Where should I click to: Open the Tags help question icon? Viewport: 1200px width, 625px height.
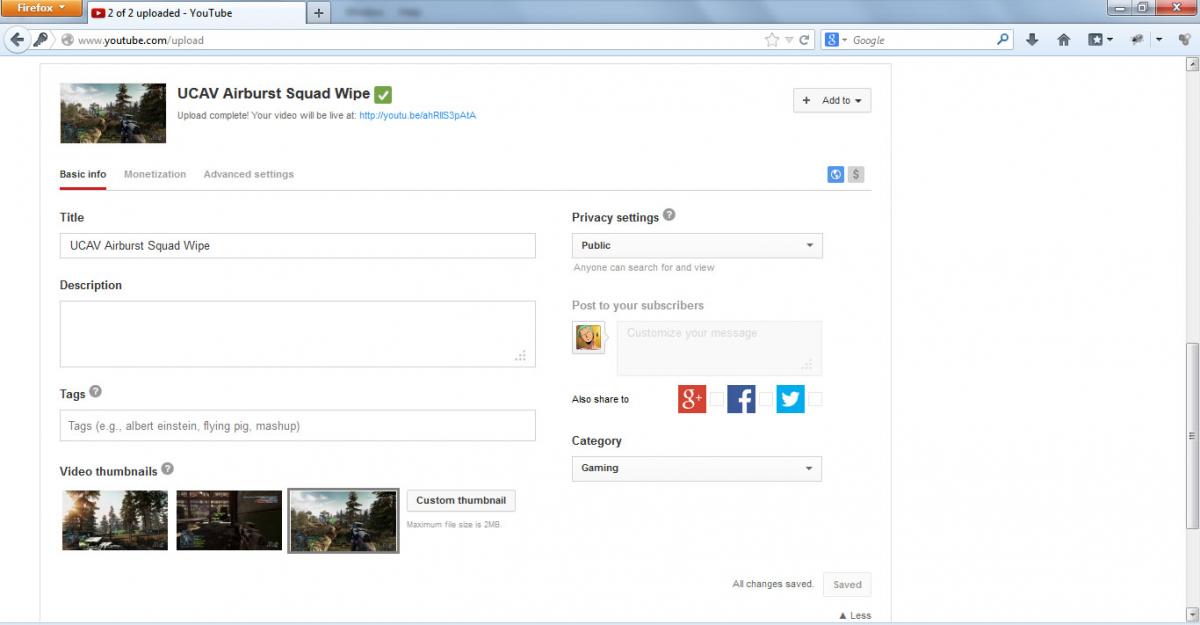(95, 392)
